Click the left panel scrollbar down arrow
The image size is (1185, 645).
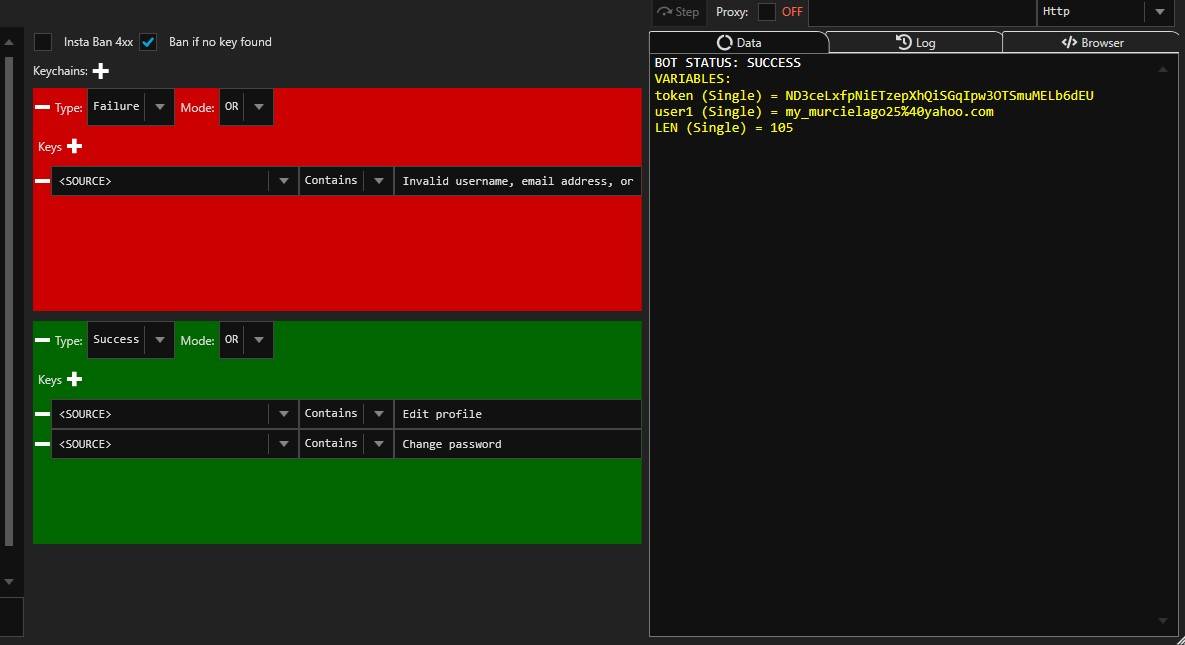9,581
